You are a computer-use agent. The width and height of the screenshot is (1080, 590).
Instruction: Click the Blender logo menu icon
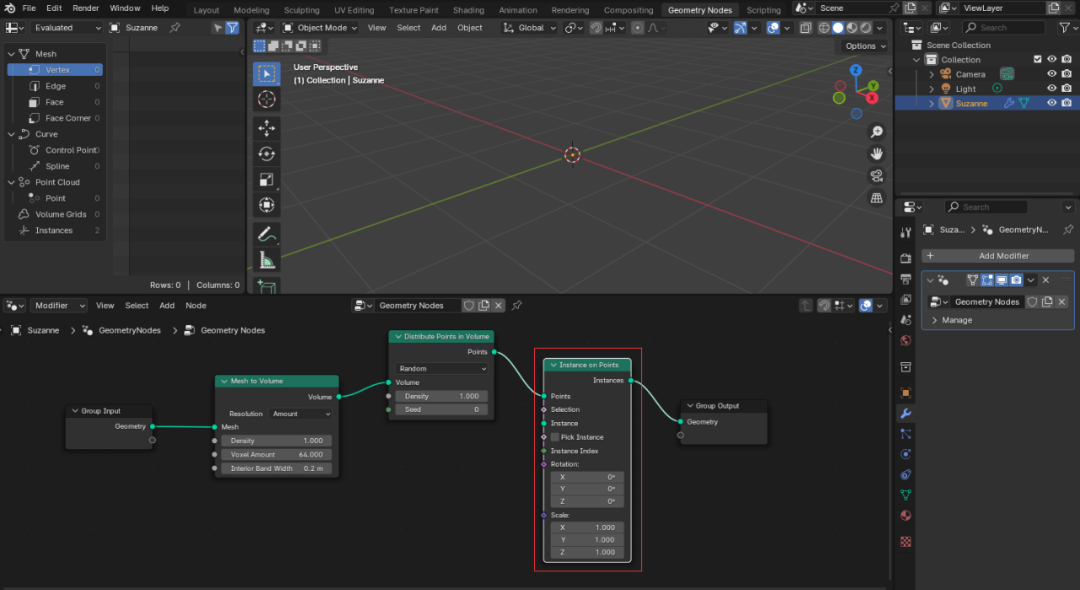(x=10, y=8)
